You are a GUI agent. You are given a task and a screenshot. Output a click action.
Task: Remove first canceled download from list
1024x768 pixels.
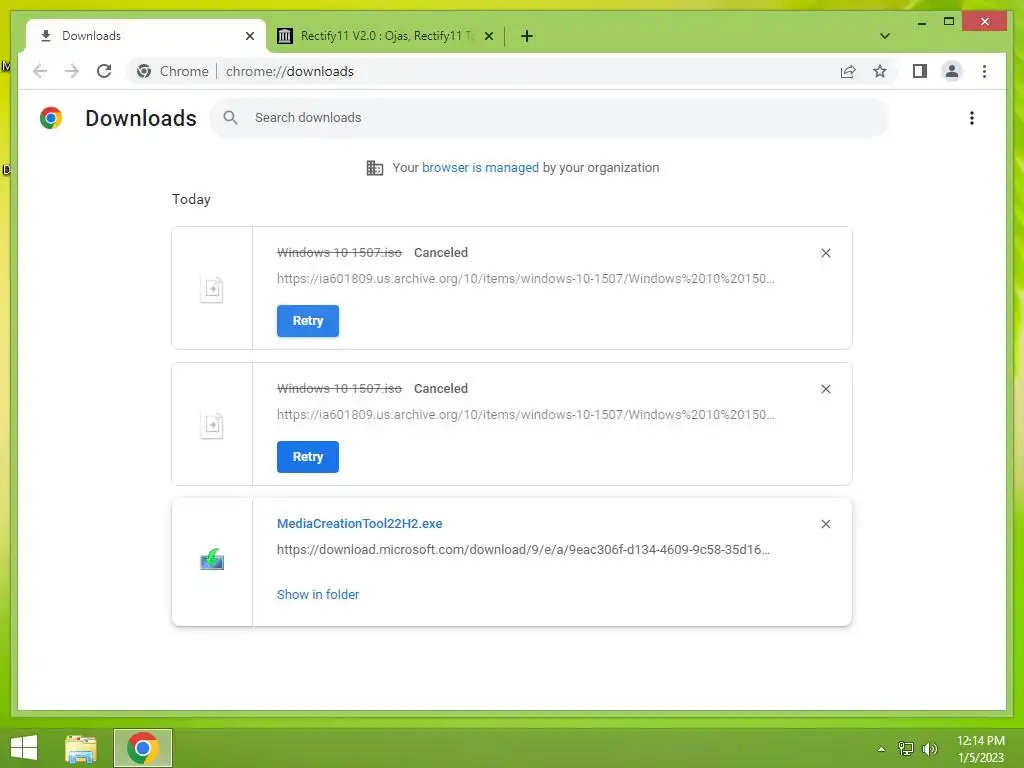coord(825,253)
